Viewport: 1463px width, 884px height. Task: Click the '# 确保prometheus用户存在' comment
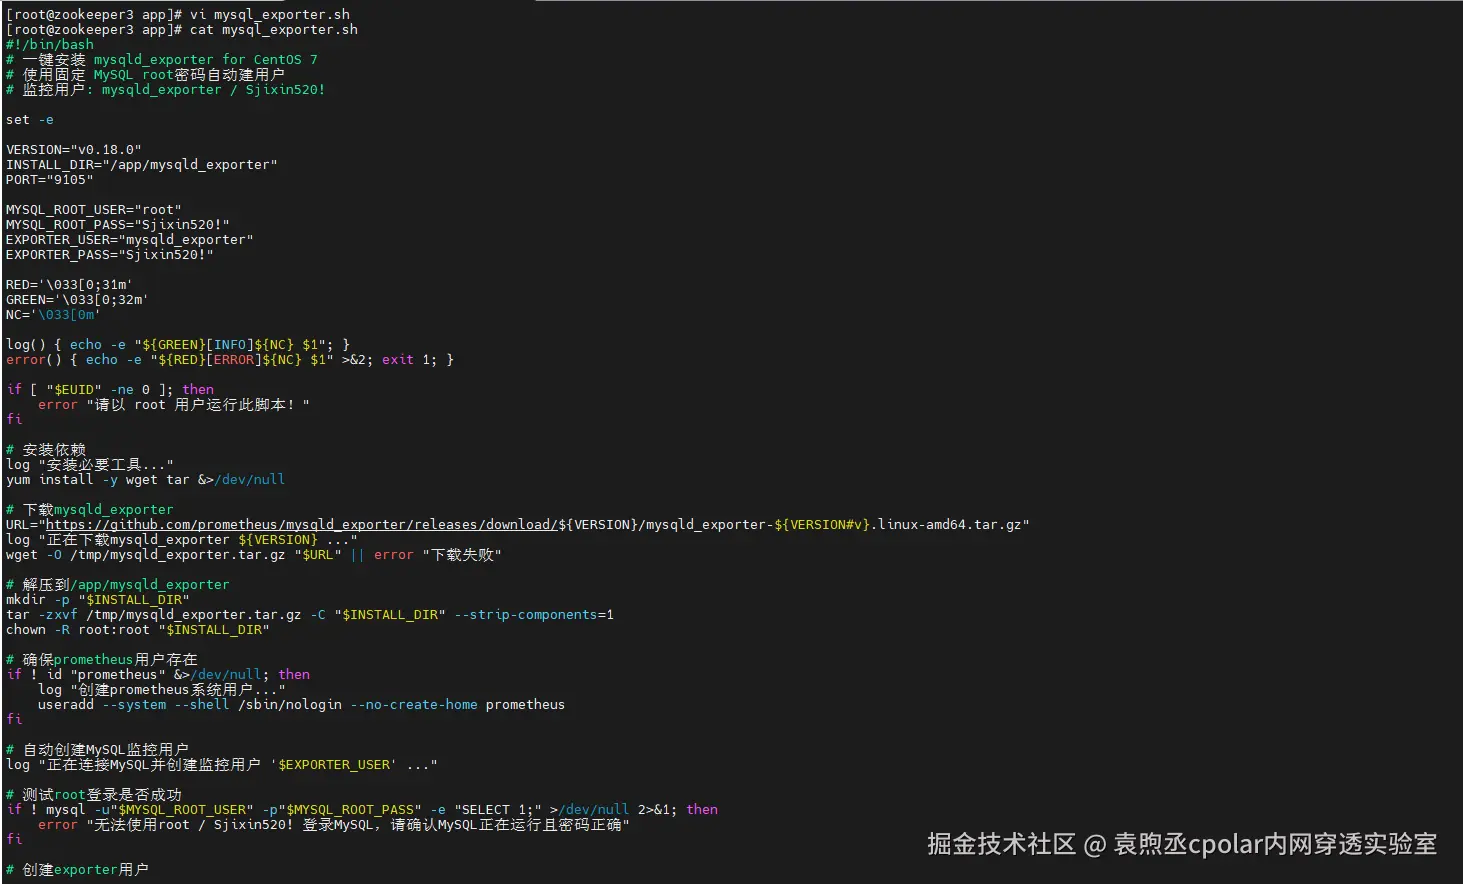coord(102,660)
